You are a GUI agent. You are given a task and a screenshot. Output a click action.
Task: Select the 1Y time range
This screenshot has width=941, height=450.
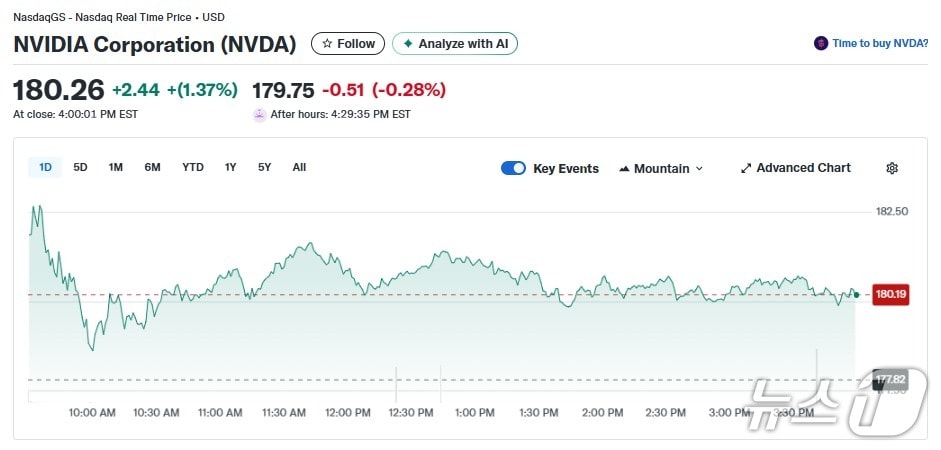pyautogui.click(x=230, y=167)
